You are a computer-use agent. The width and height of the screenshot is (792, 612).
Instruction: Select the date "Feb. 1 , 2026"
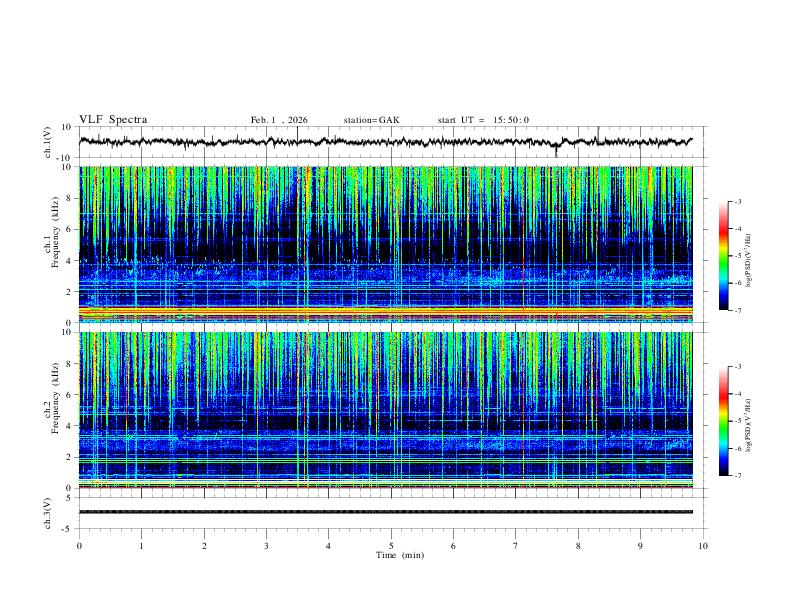[x=279, y=120]
